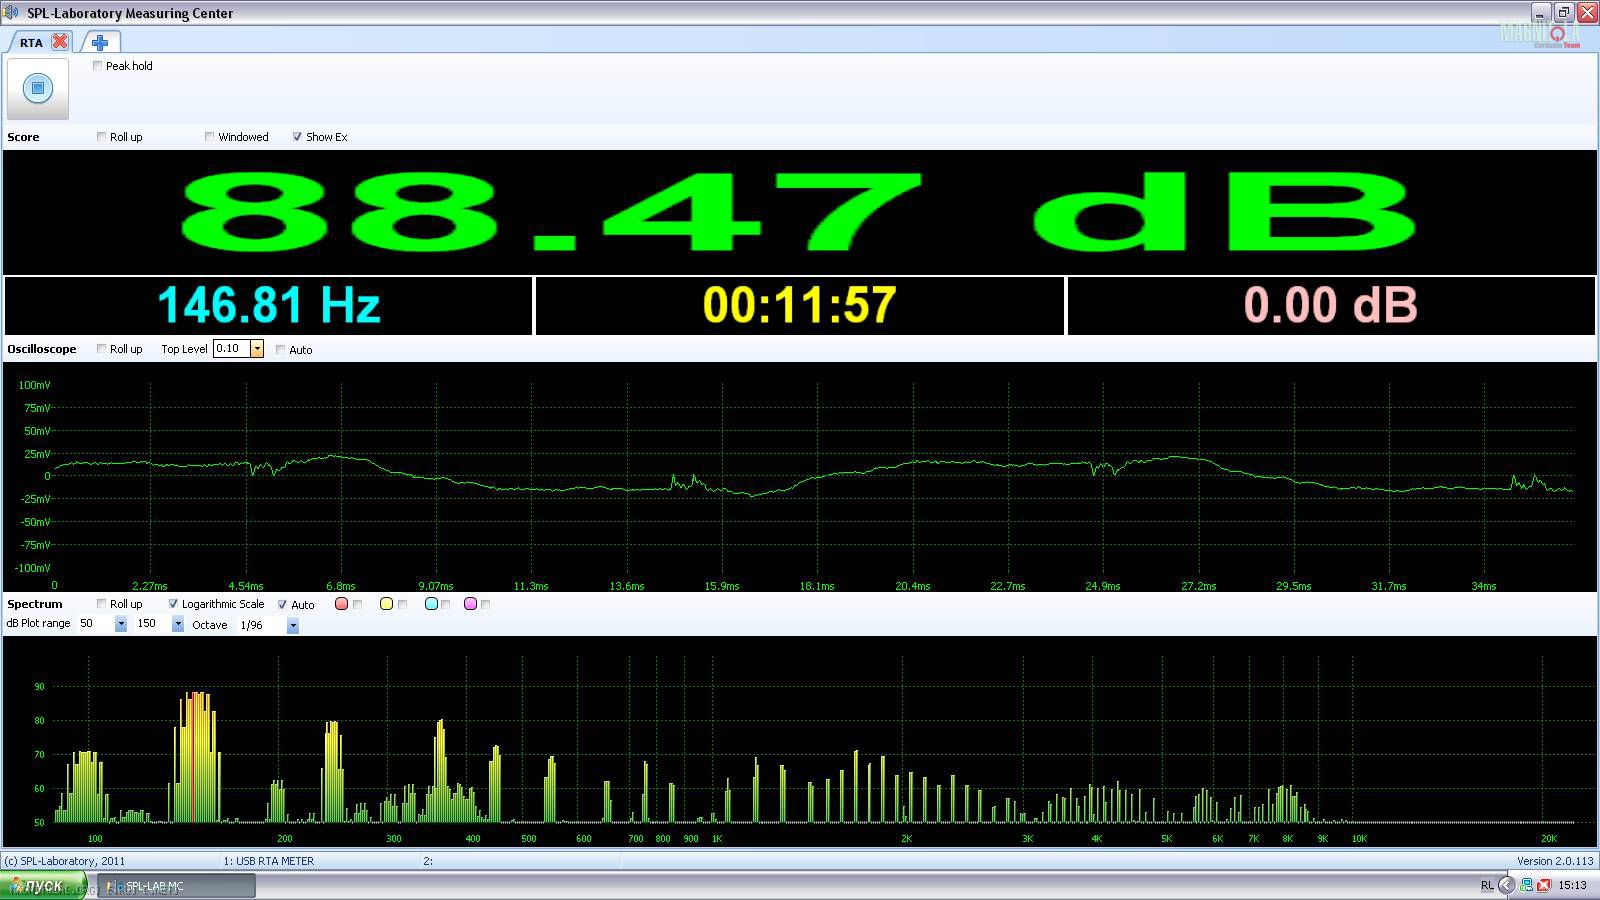Click the Top Level 0.10 value field
The height and width of the screenshot is (900, 1600).
tap(232, 349)
